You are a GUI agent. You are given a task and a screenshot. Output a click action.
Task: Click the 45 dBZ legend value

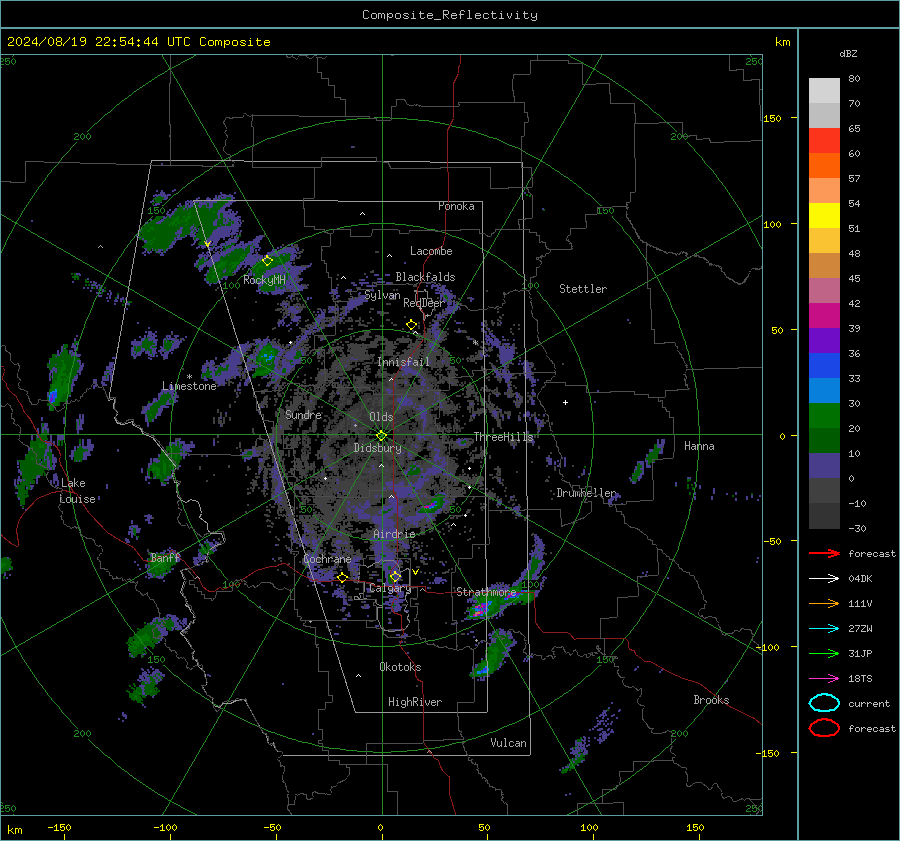pos(854,278)
